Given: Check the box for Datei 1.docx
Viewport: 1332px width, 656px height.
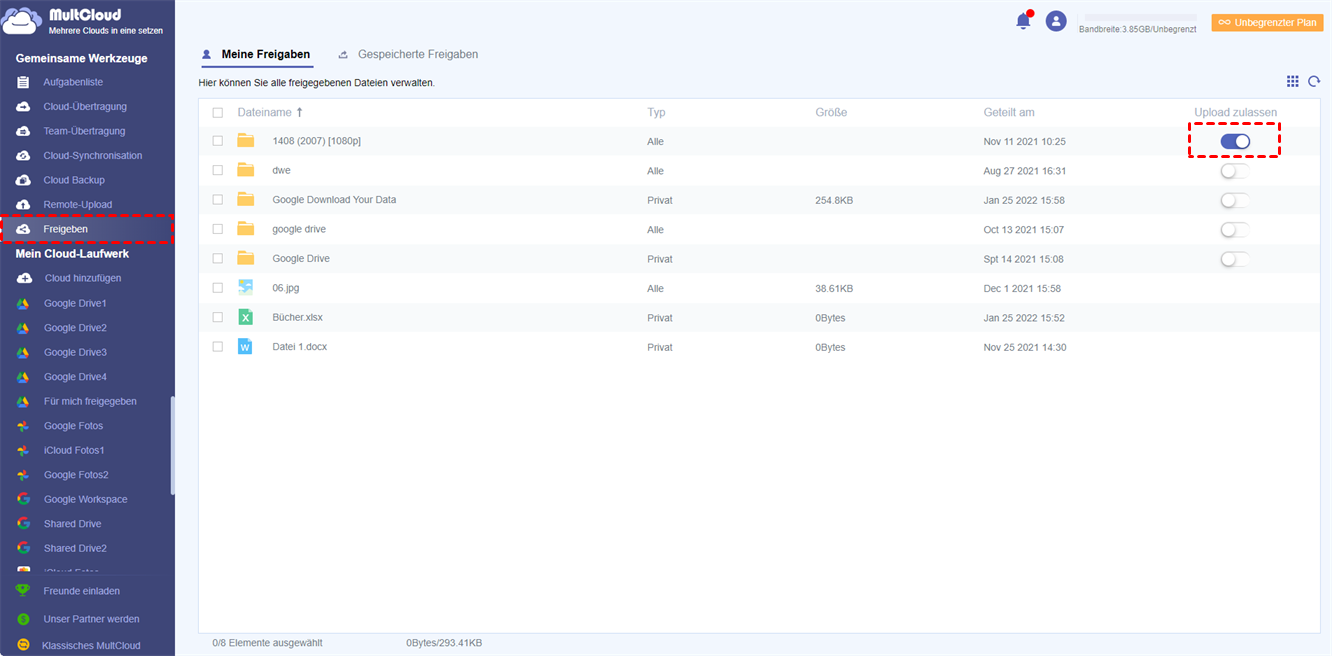Looking at the screenshot, I should [x=218, y=347].
